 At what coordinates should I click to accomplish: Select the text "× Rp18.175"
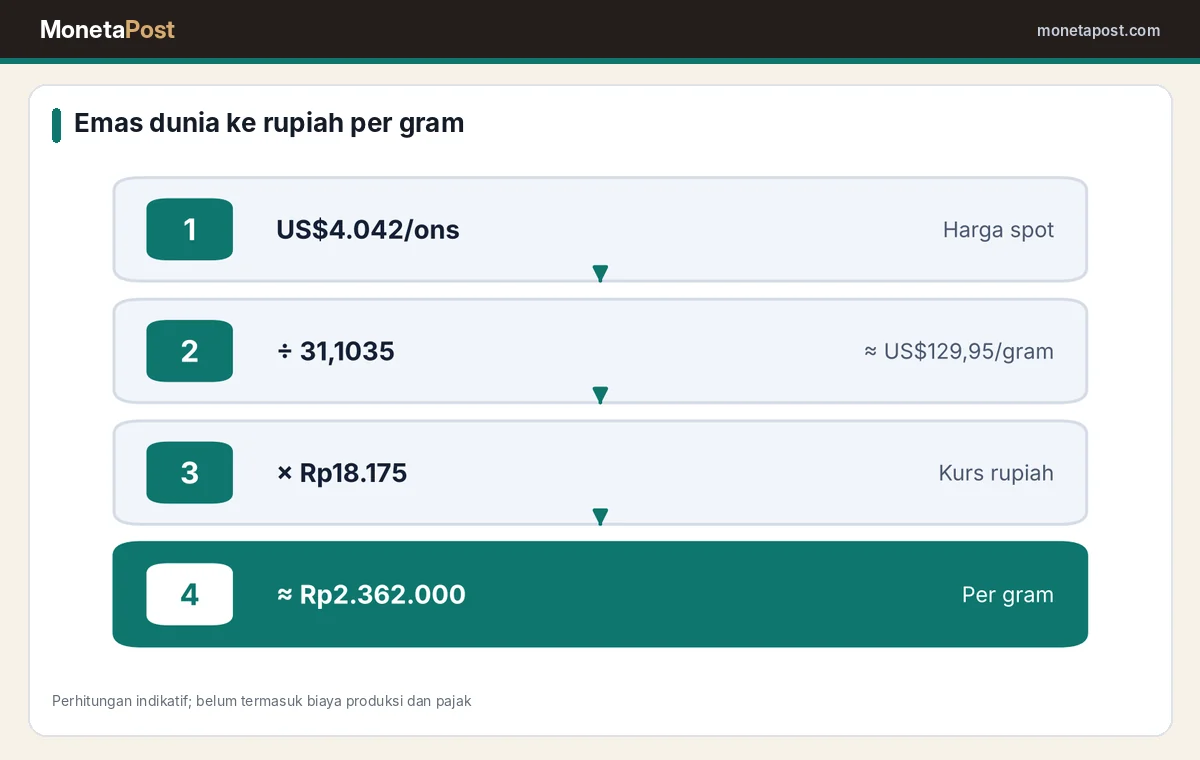click(x=342, y=473)
